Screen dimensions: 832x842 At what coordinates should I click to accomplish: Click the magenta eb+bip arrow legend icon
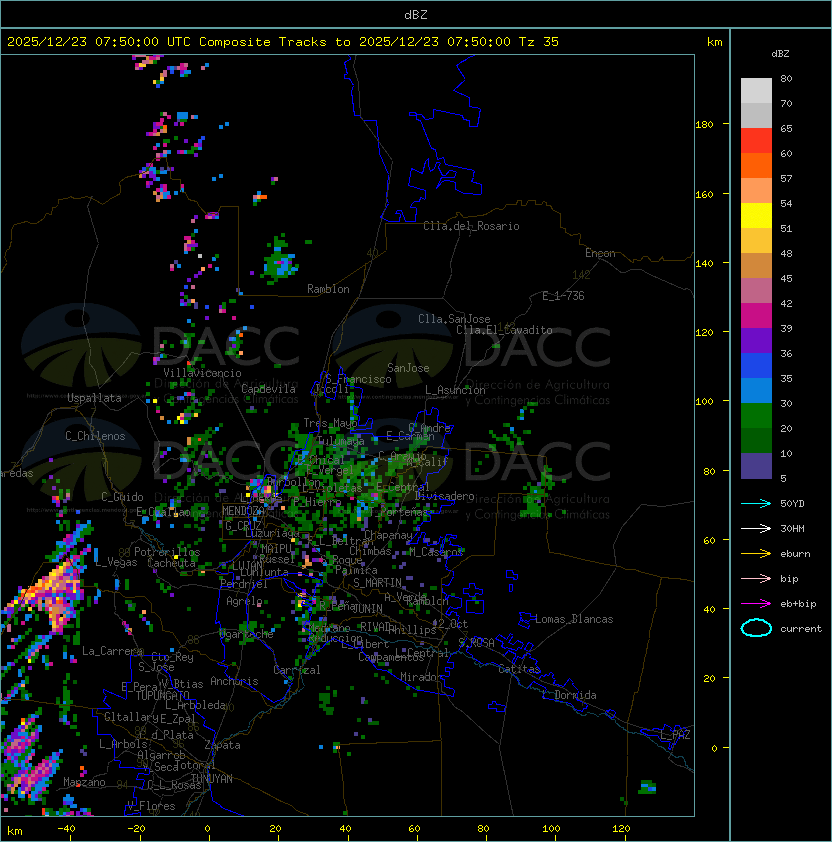pyautogui.click(x=756, y=604)
